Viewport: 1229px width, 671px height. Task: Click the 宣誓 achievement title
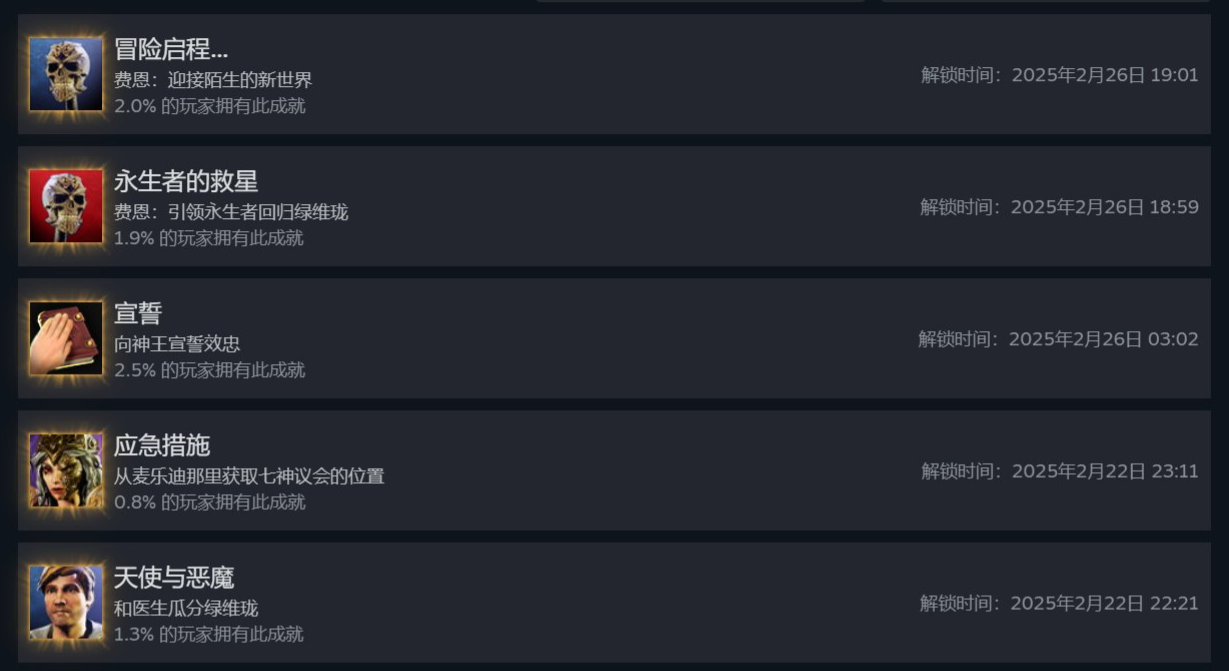tap(138, 313)
